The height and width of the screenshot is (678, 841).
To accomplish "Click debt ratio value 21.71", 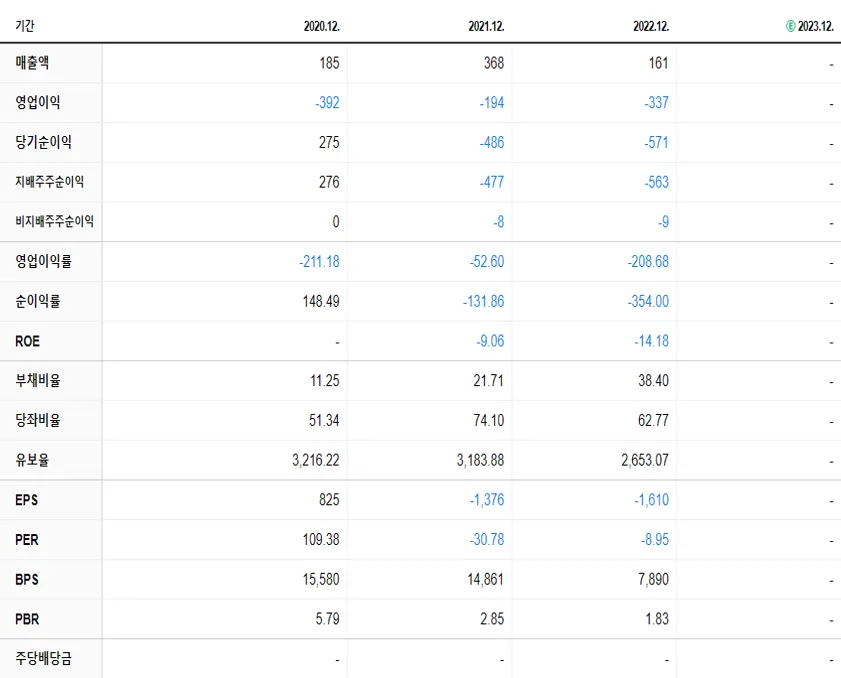I will [489, 380].
